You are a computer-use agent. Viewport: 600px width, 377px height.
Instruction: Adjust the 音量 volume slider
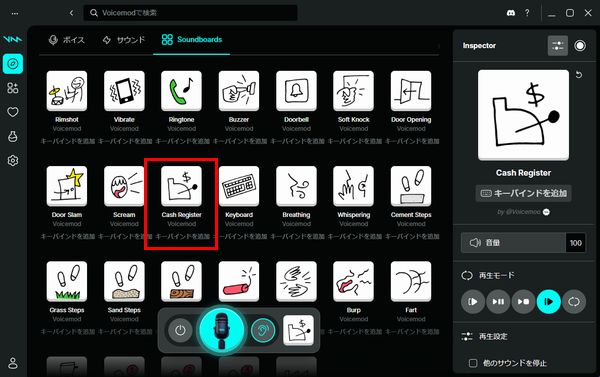[x=513, y=243]
